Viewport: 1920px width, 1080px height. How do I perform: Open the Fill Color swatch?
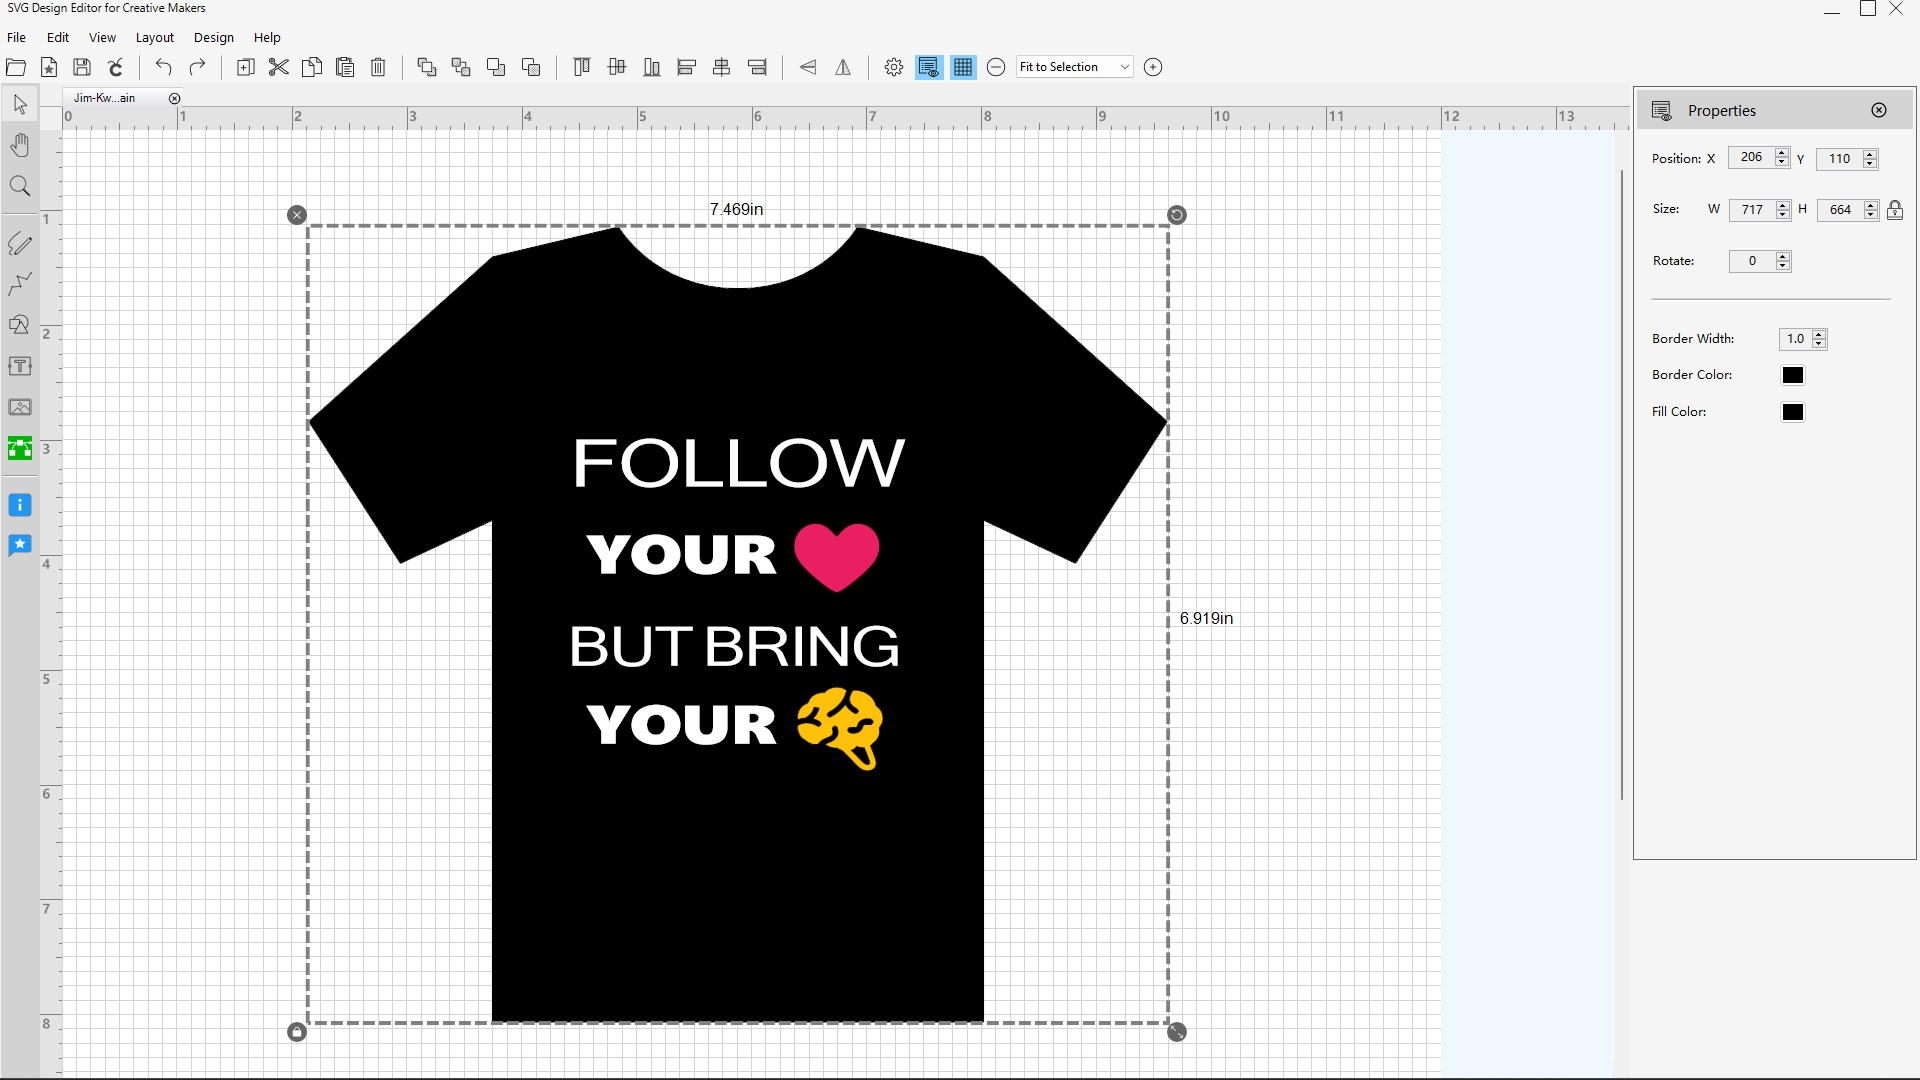(x=1792, y=412)
